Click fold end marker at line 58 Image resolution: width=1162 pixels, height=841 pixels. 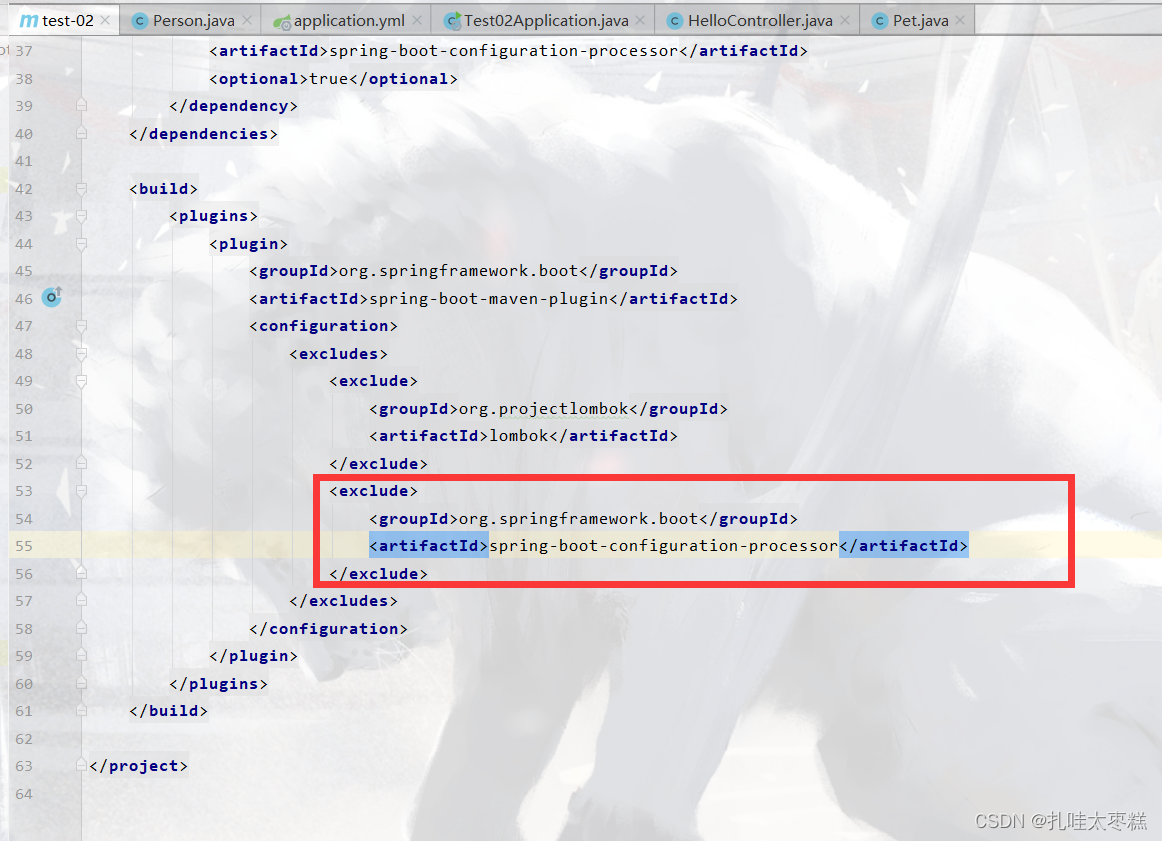(x=82, y=628)
